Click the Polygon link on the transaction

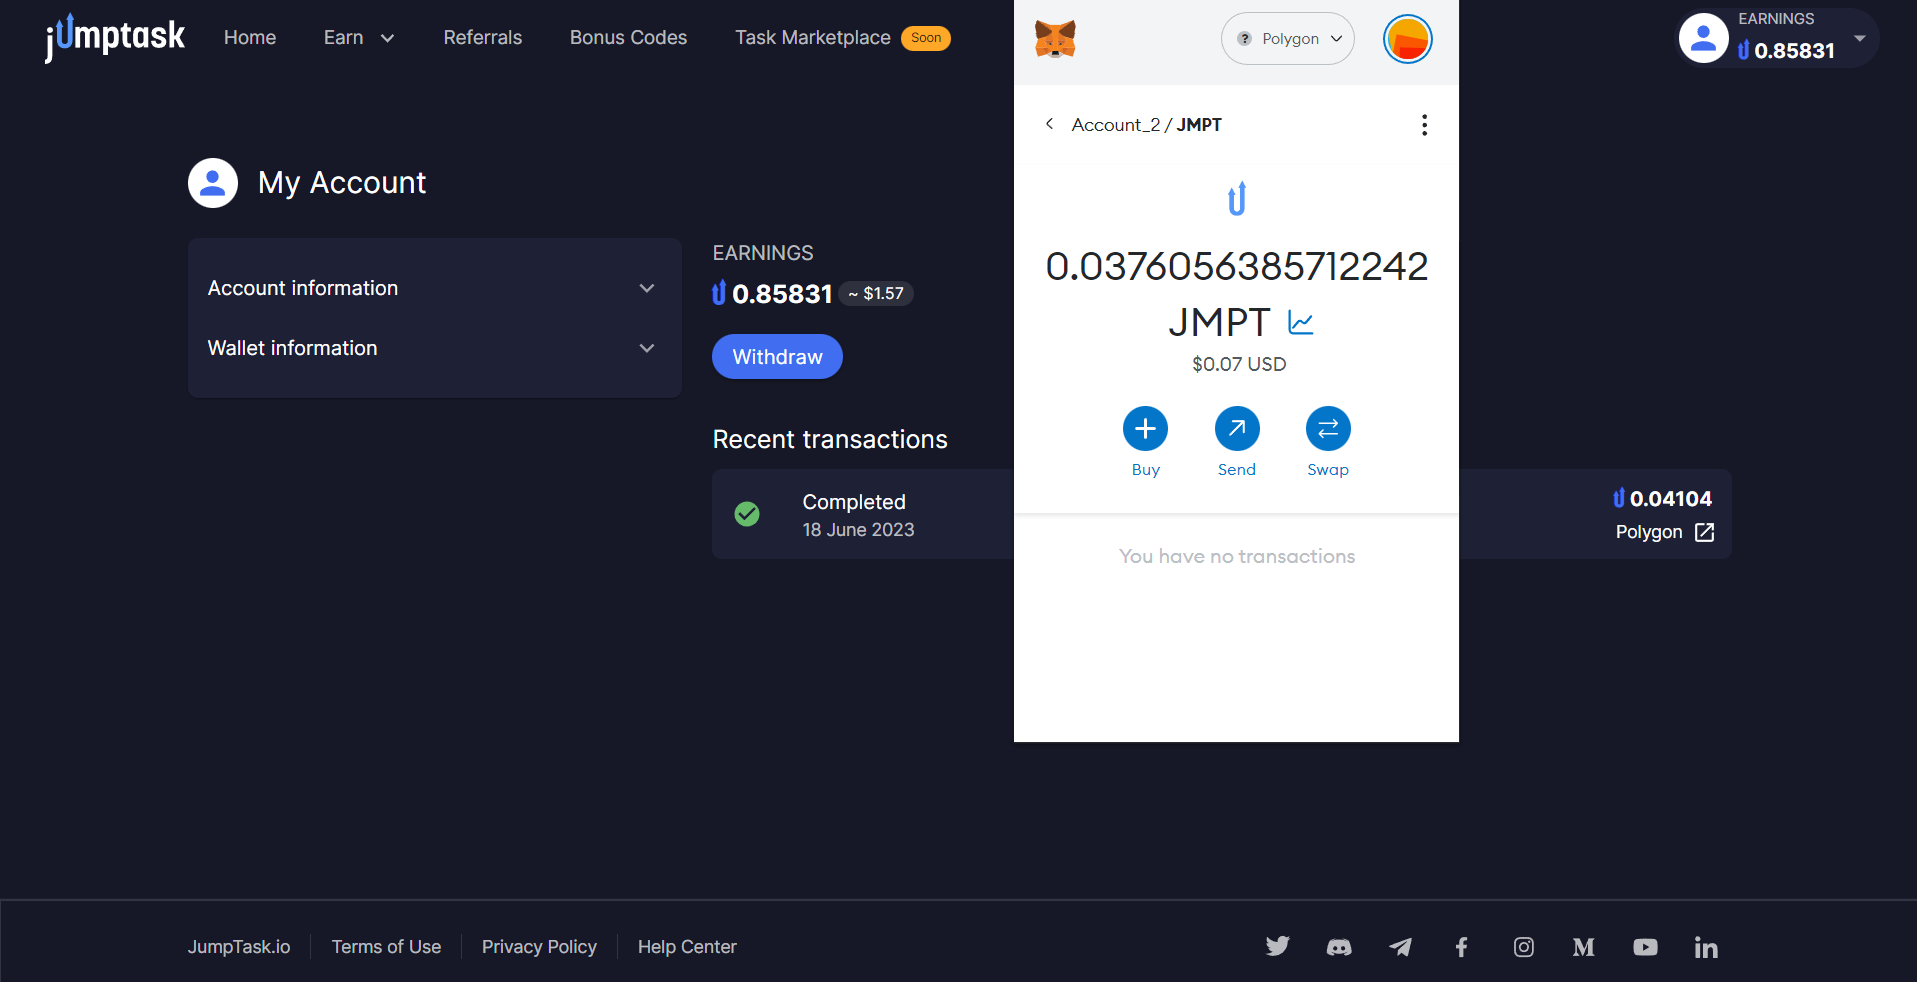click(1649, 532)
